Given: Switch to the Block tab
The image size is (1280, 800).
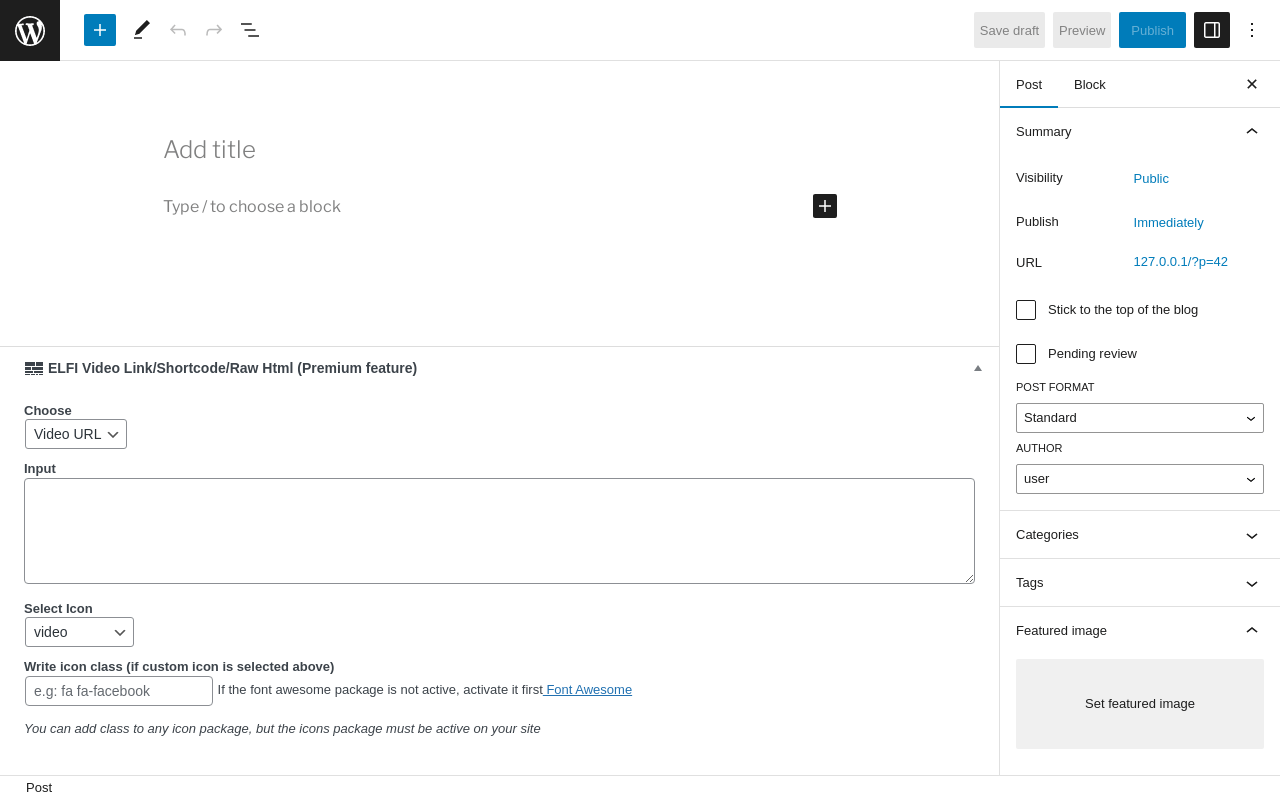Looking at the screenshot, I should (x=1090, y=84).
